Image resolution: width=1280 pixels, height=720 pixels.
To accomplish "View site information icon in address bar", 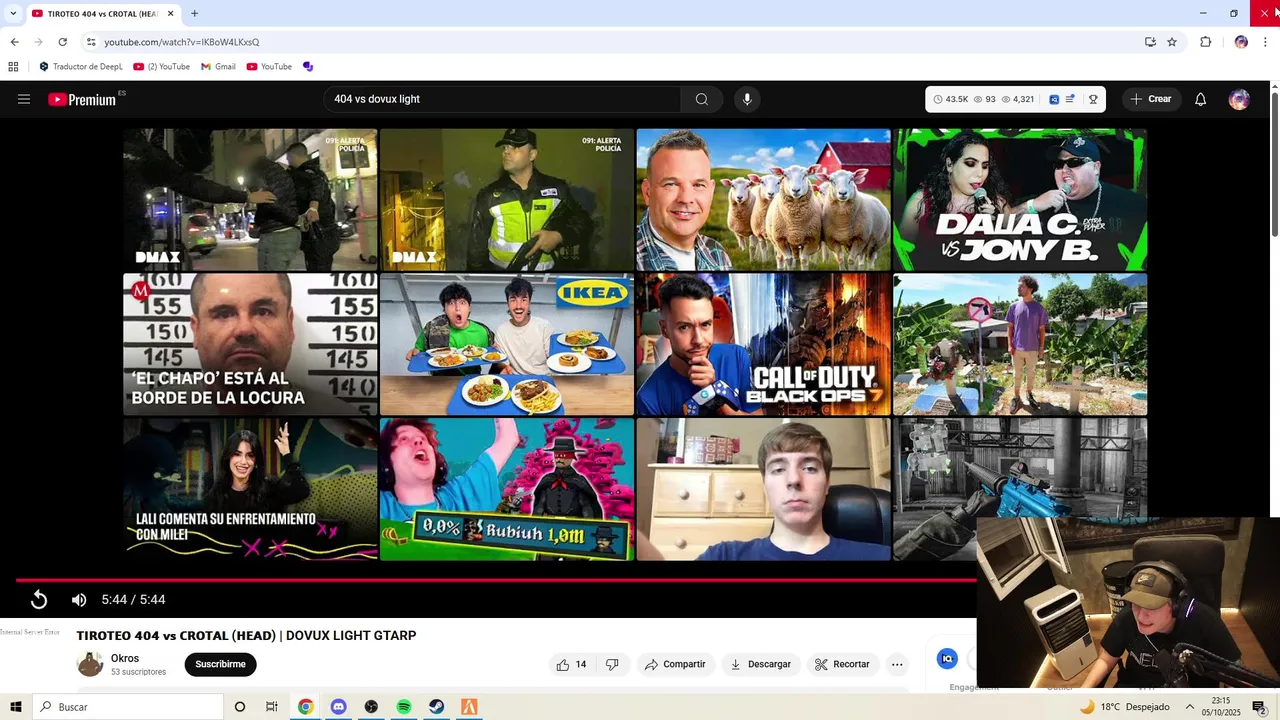I will 91,42.
